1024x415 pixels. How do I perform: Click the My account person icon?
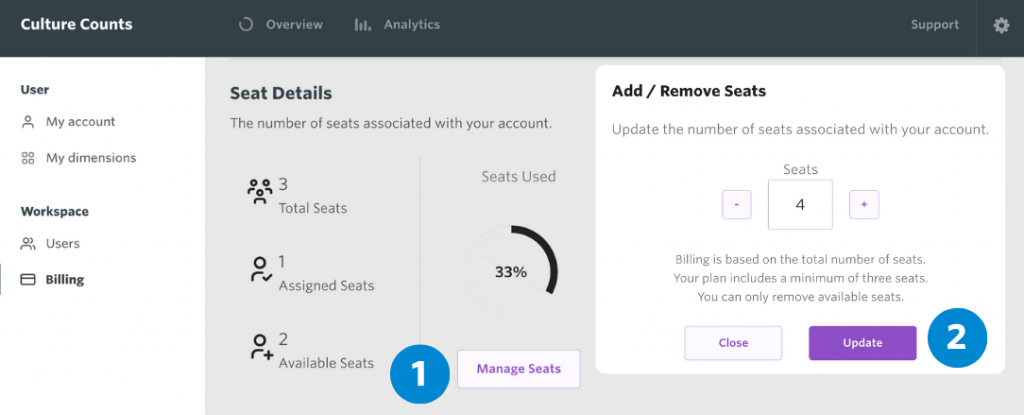[x=27, y=122]
